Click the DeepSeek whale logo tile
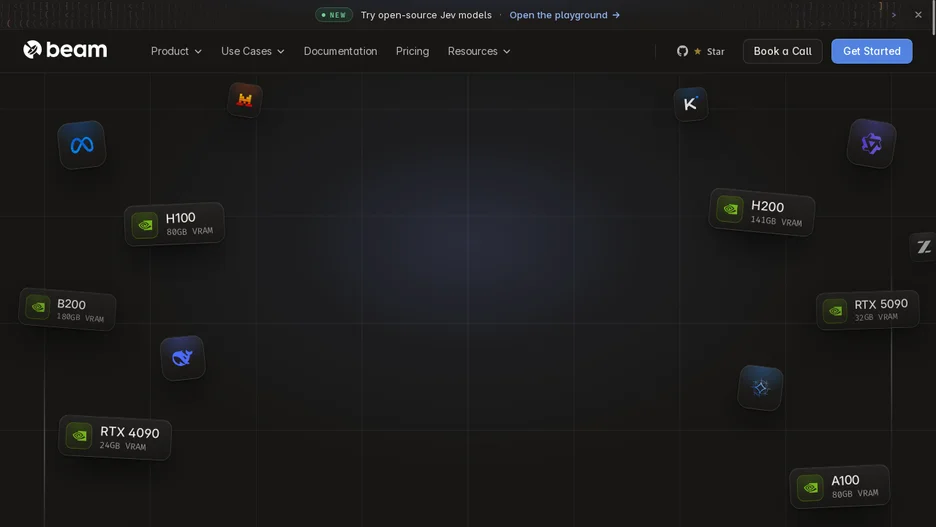This screenshot has width=936, height=527. (183, 358)
